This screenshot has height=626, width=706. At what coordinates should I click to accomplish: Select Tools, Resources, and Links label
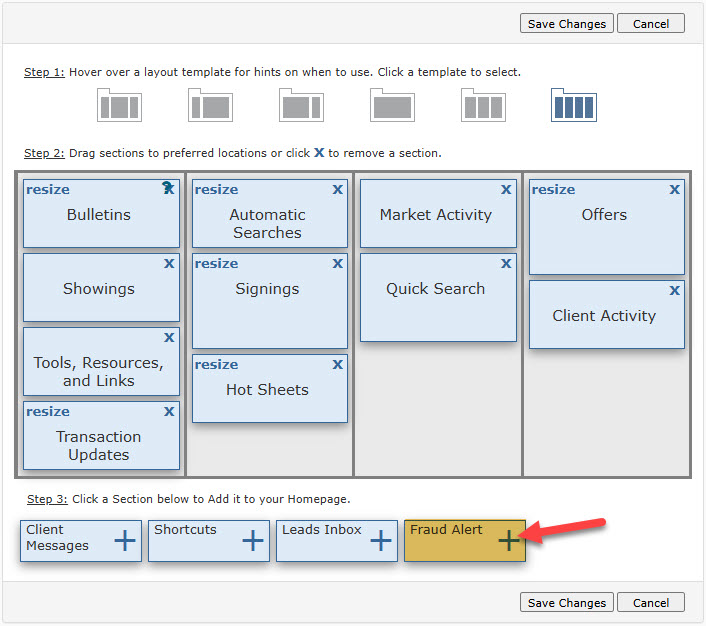pyautogui.click(x=99, y=372)
